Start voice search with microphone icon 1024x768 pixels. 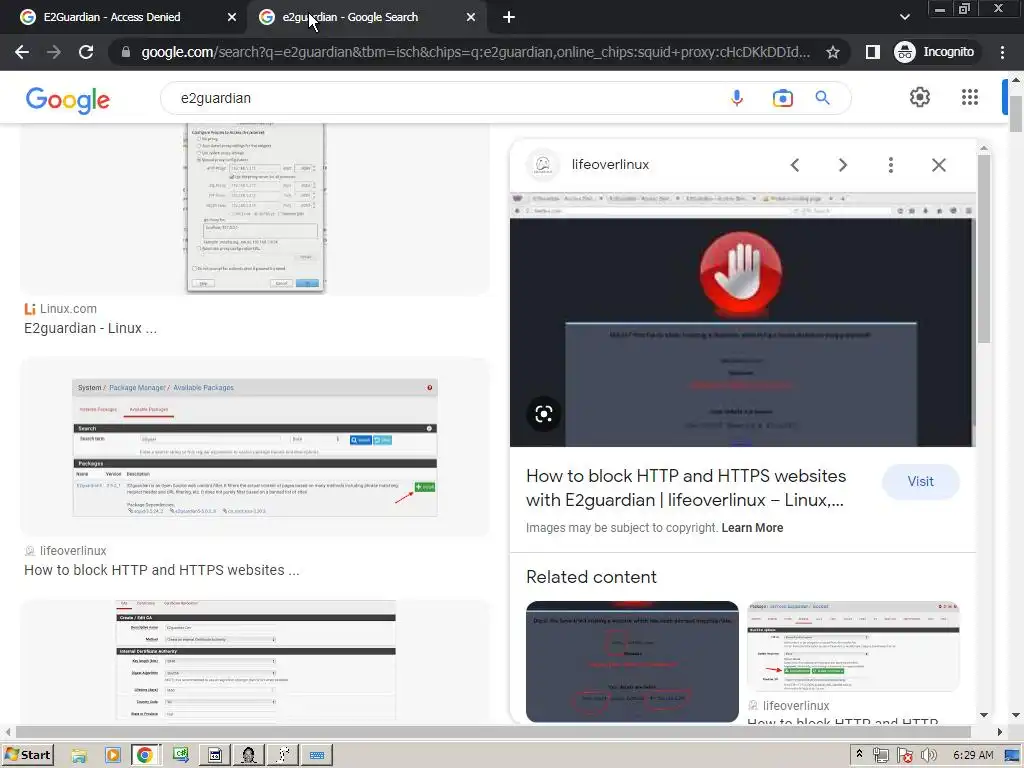[737, 98]
